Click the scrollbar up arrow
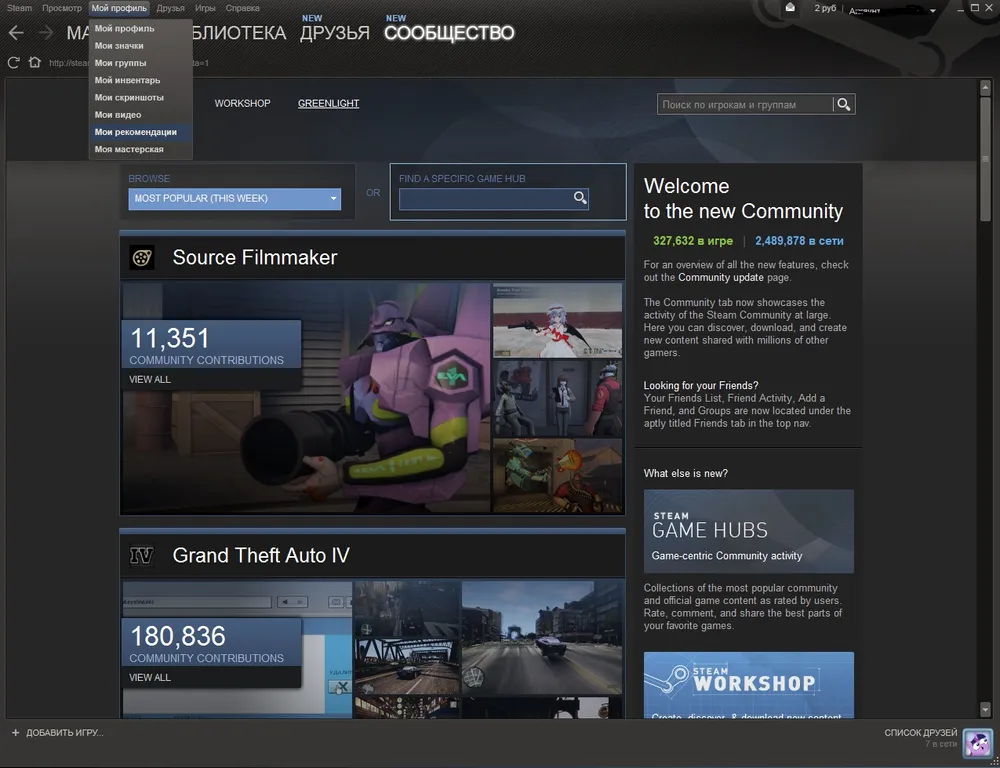This screenshot has width=1000, height=768. pyautogui.click(x=985, y=89)
